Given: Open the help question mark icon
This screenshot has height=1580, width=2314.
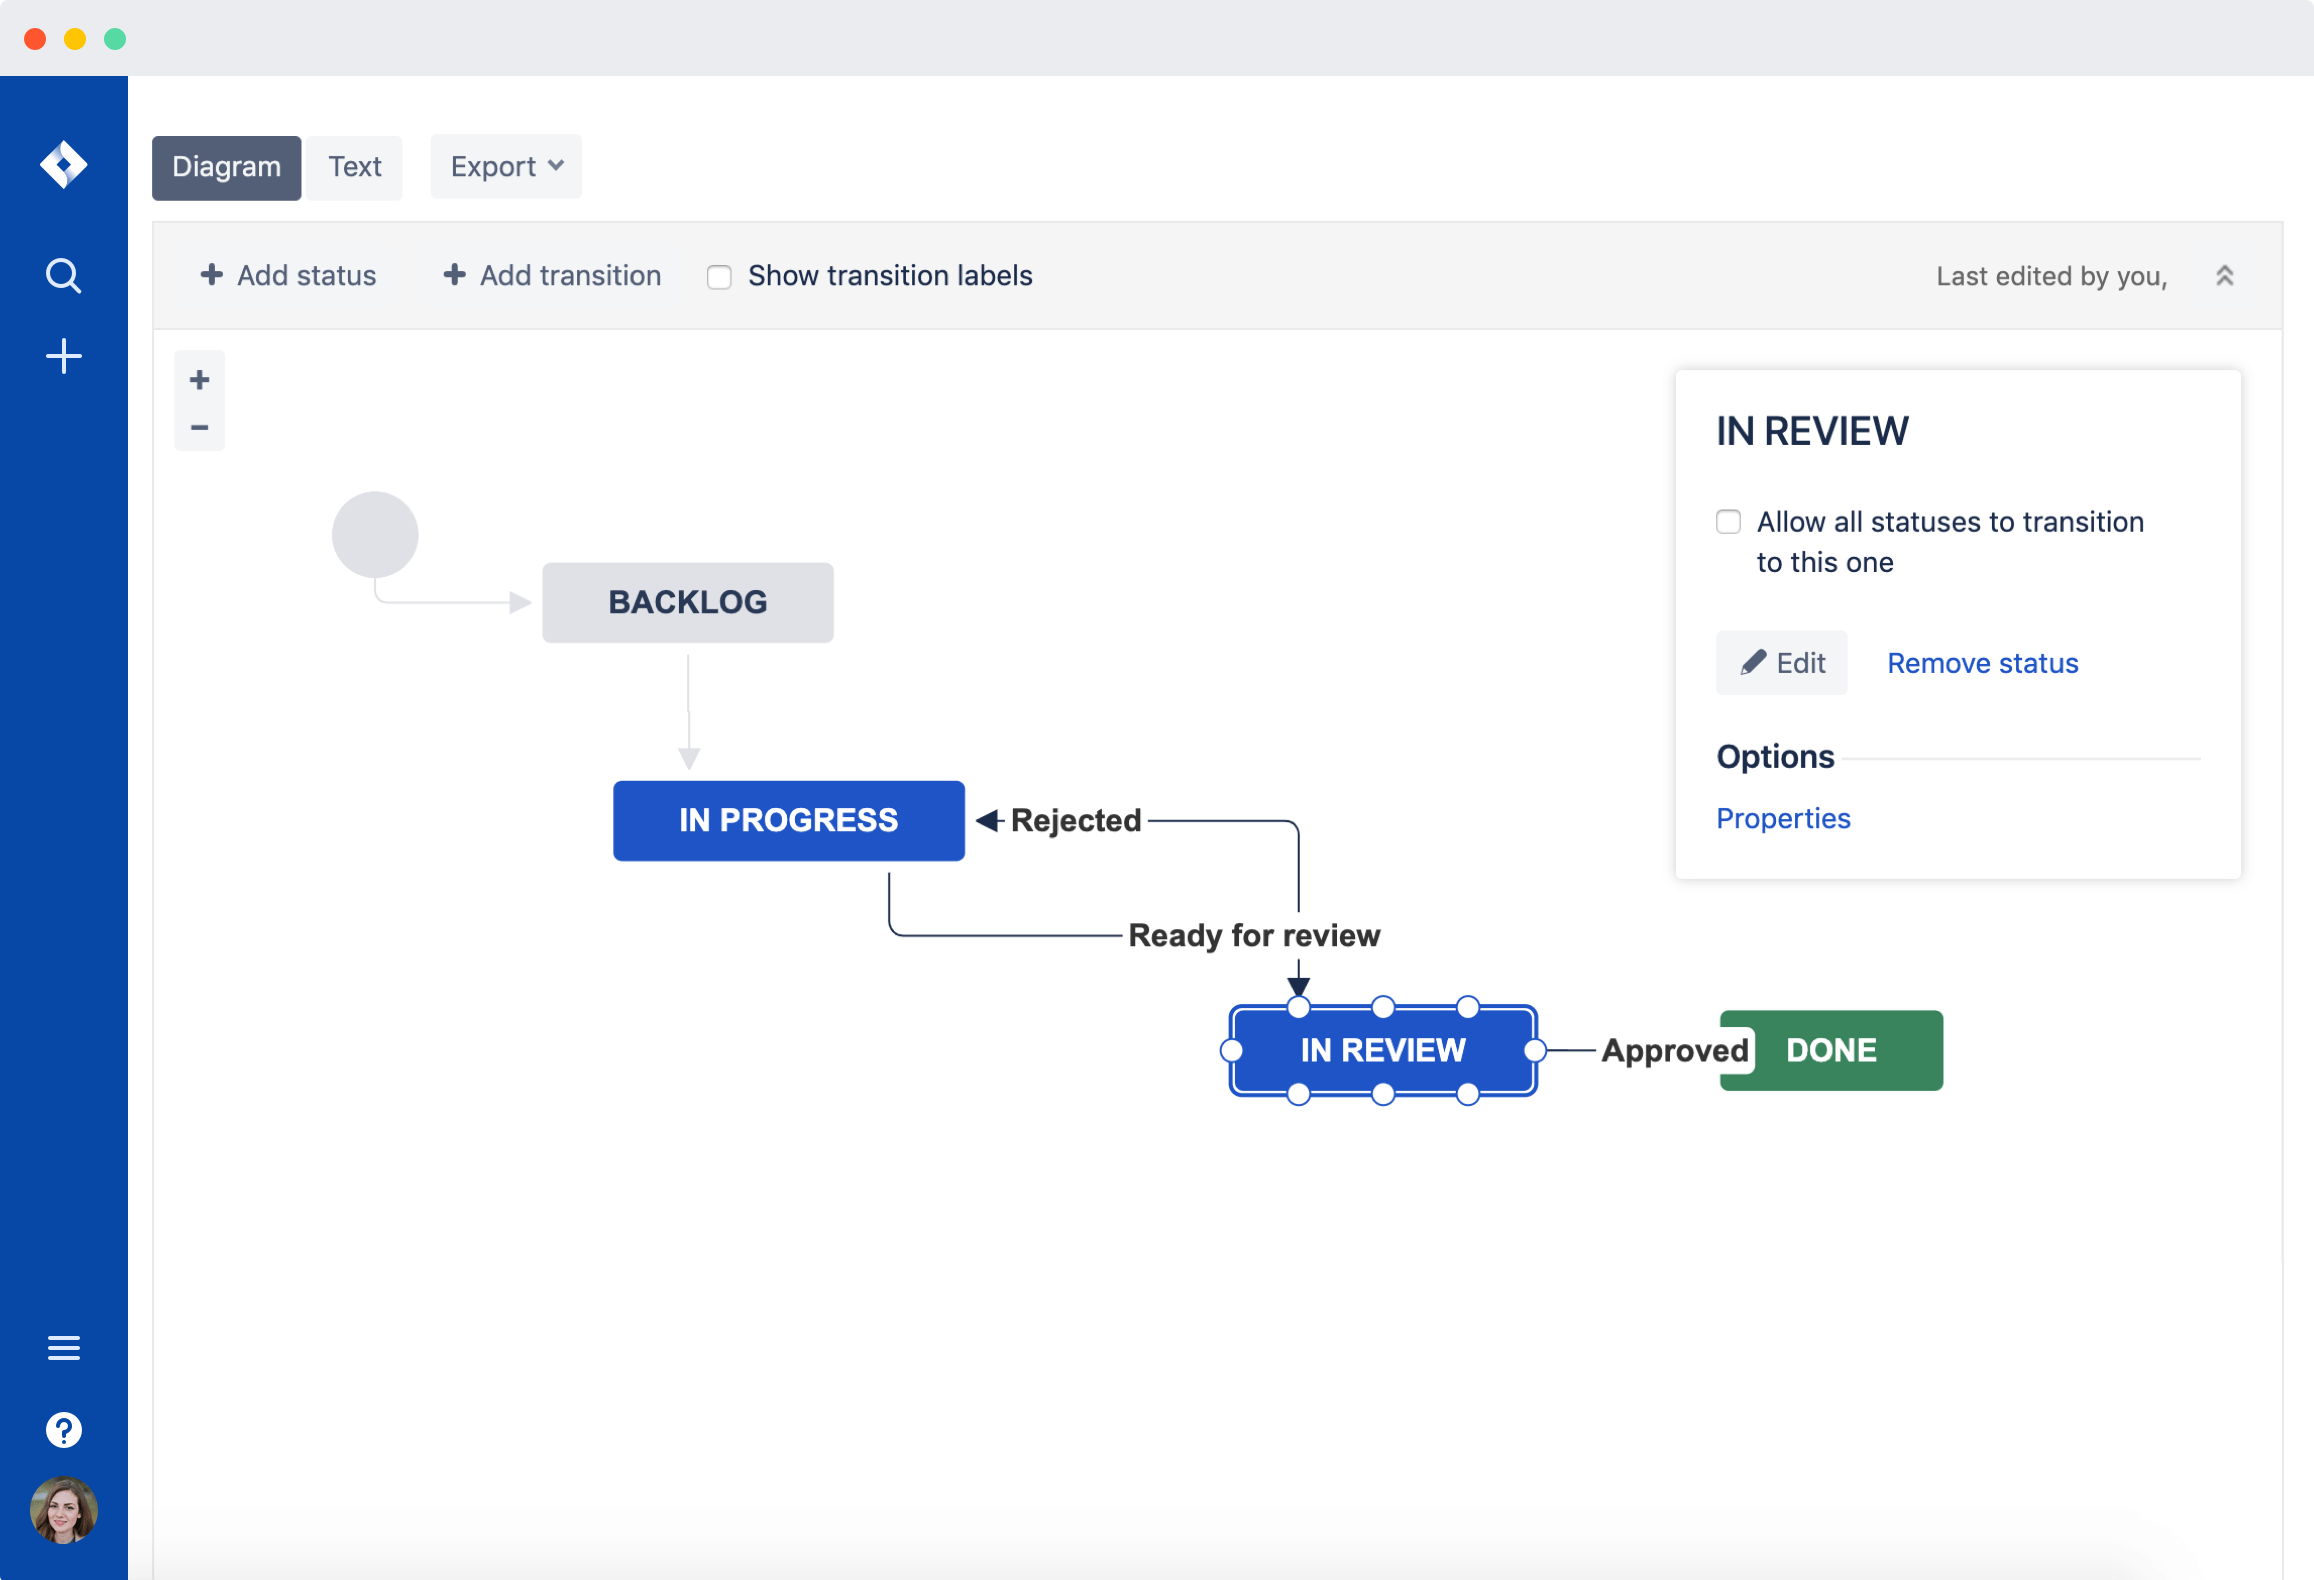Looking at the screenshot, I should [63, 1429].
